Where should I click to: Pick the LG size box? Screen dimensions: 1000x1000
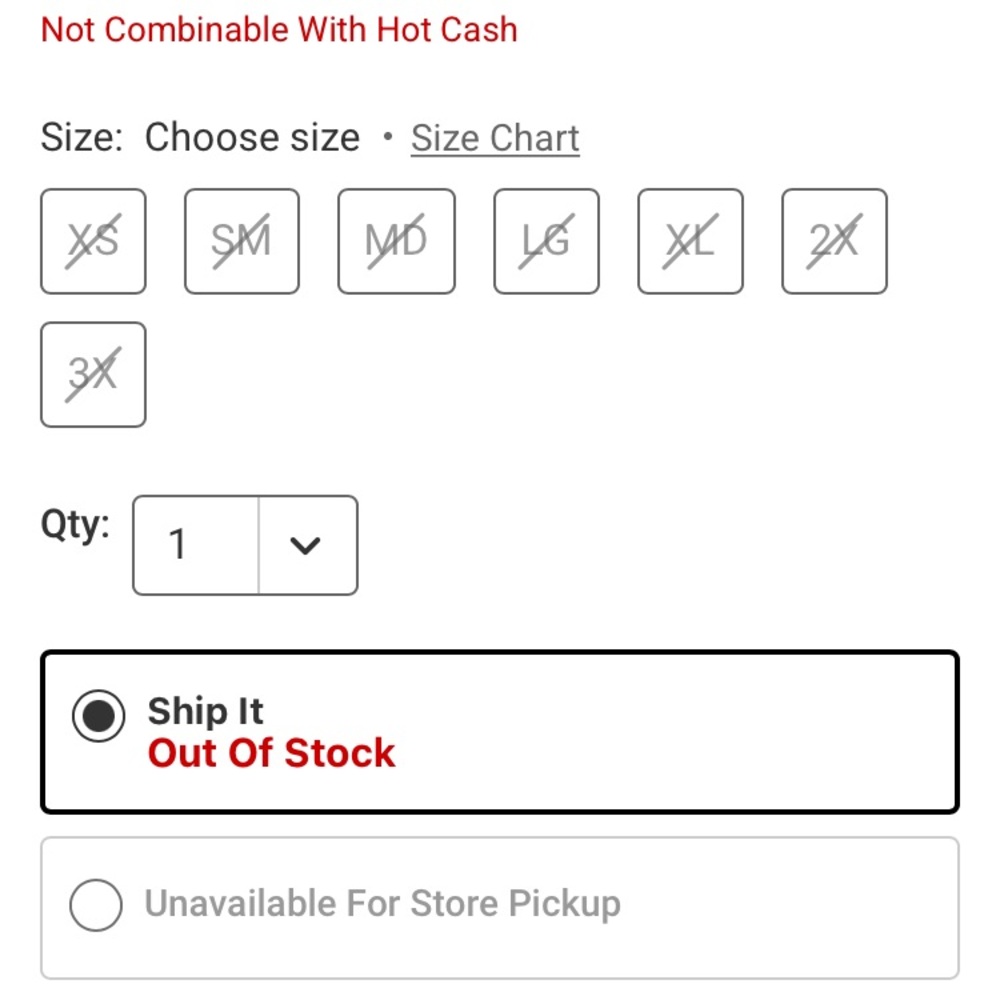click(546, 241)
